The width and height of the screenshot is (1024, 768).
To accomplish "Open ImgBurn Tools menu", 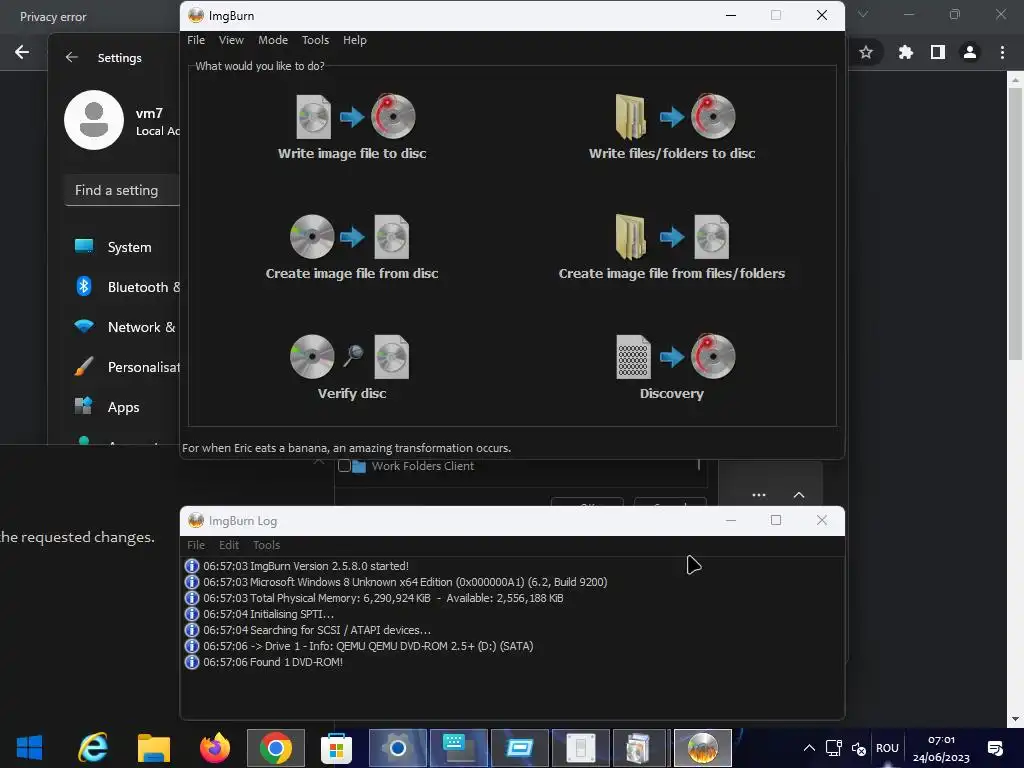I will [x=315, y=40].
